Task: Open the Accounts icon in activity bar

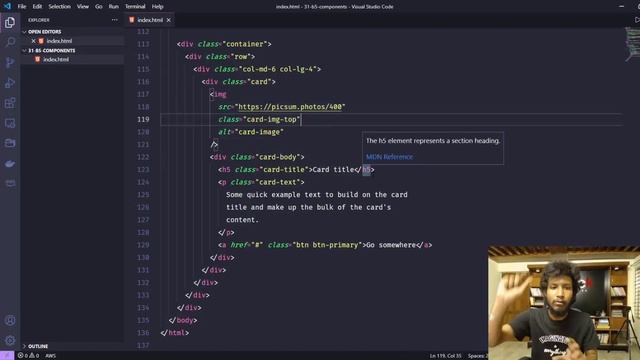Action: click(x=10, y=320)
